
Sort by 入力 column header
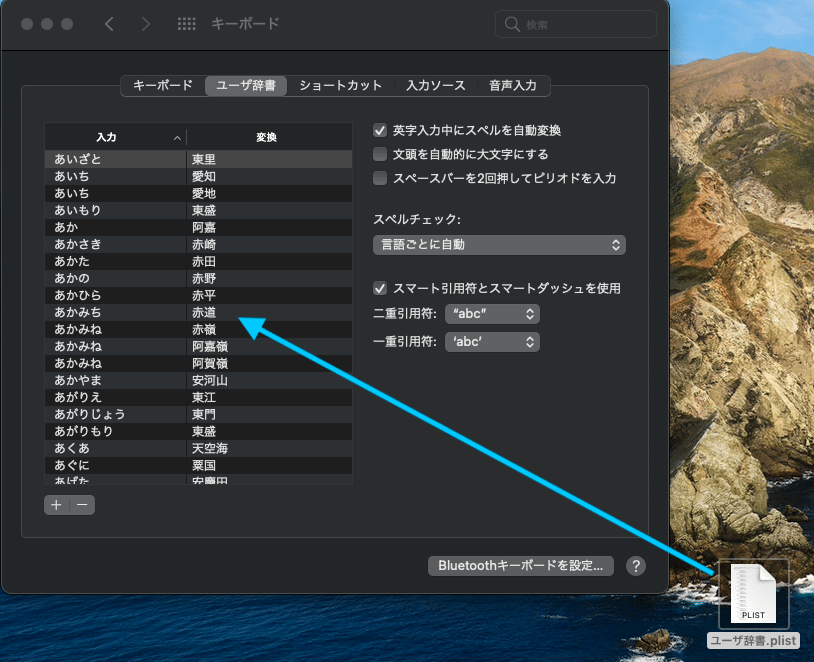115,138
